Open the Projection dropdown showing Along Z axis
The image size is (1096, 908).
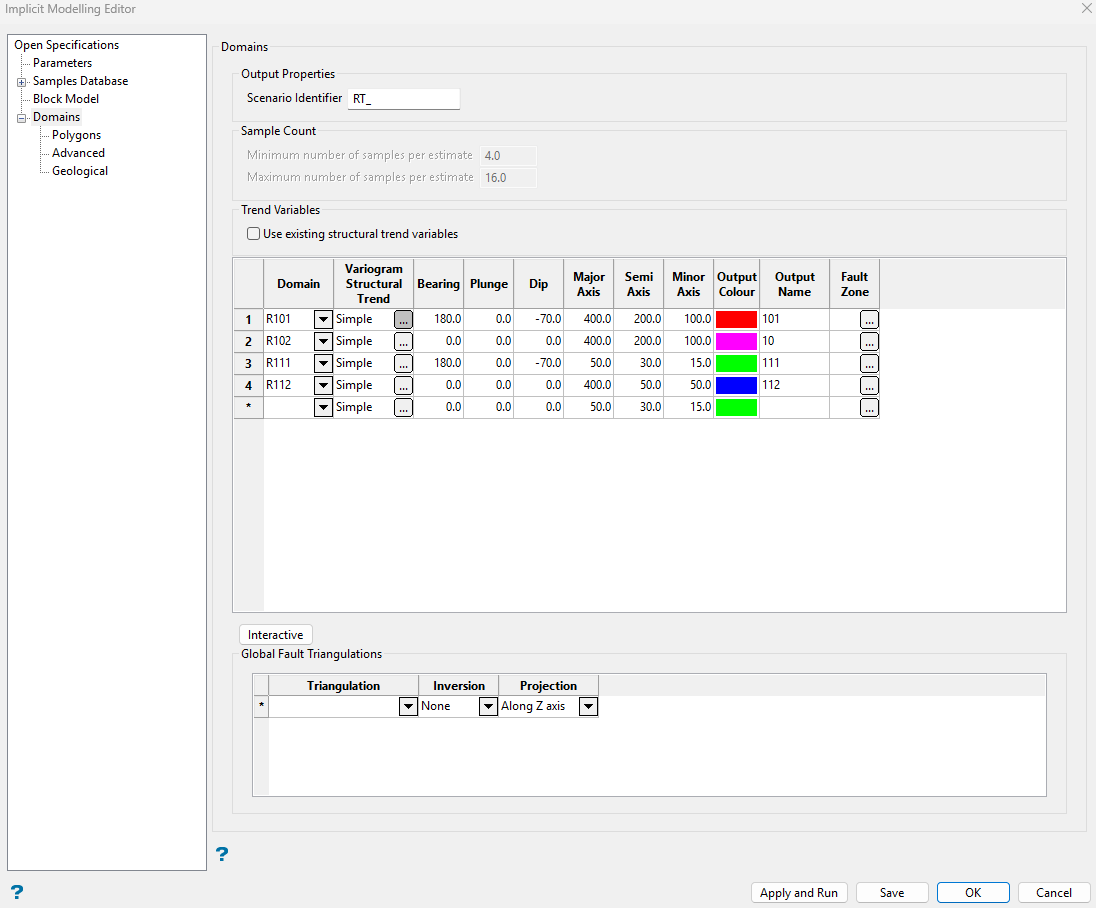coord(589,707)
